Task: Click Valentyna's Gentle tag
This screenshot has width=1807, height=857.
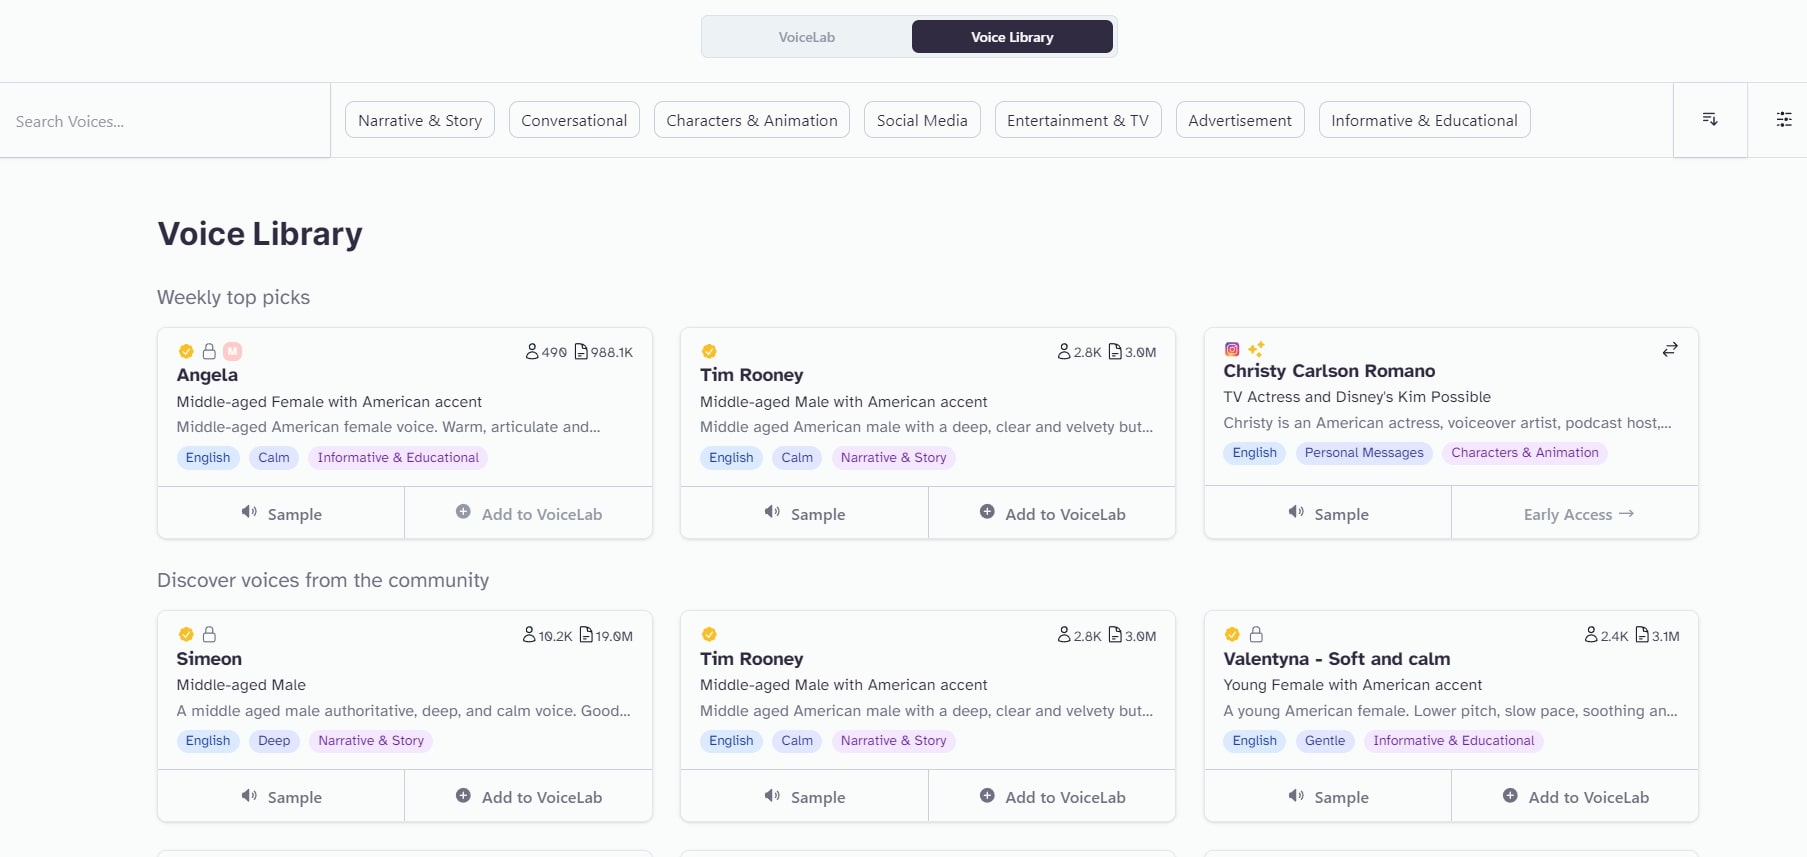Action: pos(1325,740)
